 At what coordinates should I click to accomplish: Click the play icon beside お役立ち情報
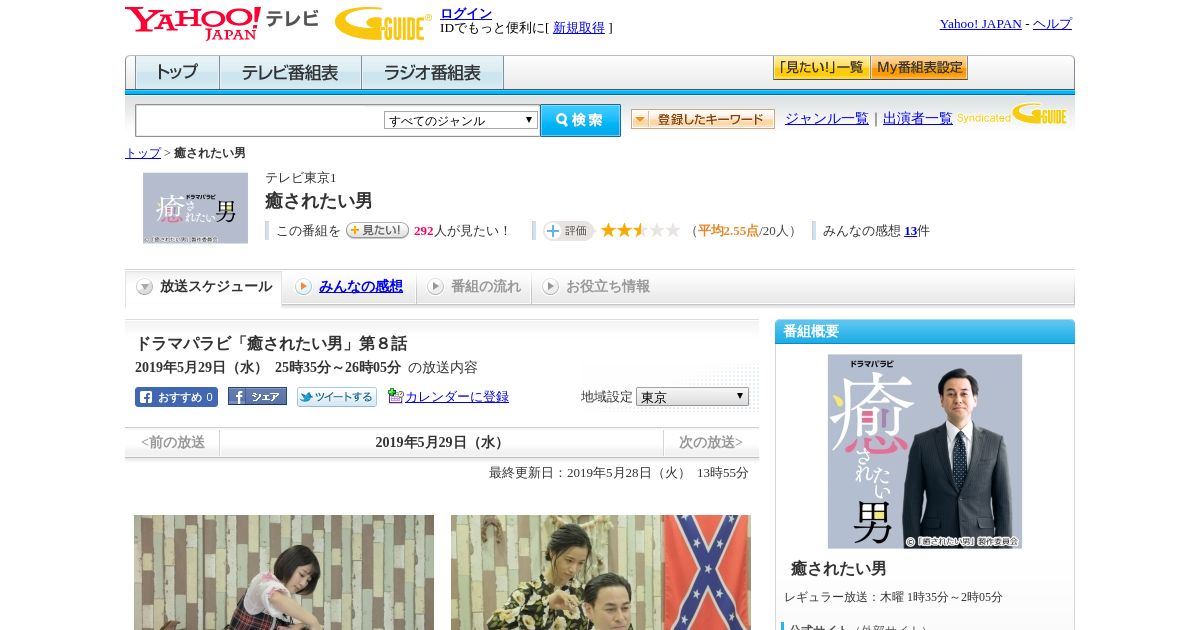pyautogui.click(x=550, y=287)
